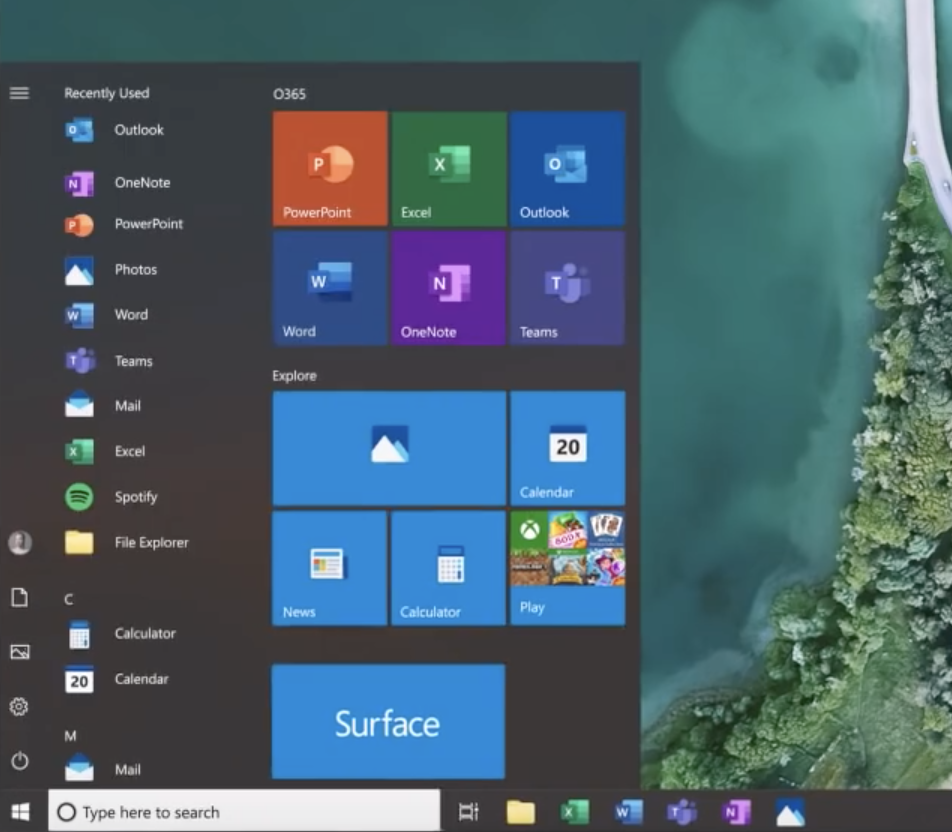Jump via letter M header
The height and width of the screenshot is (832, 952).
70,736
